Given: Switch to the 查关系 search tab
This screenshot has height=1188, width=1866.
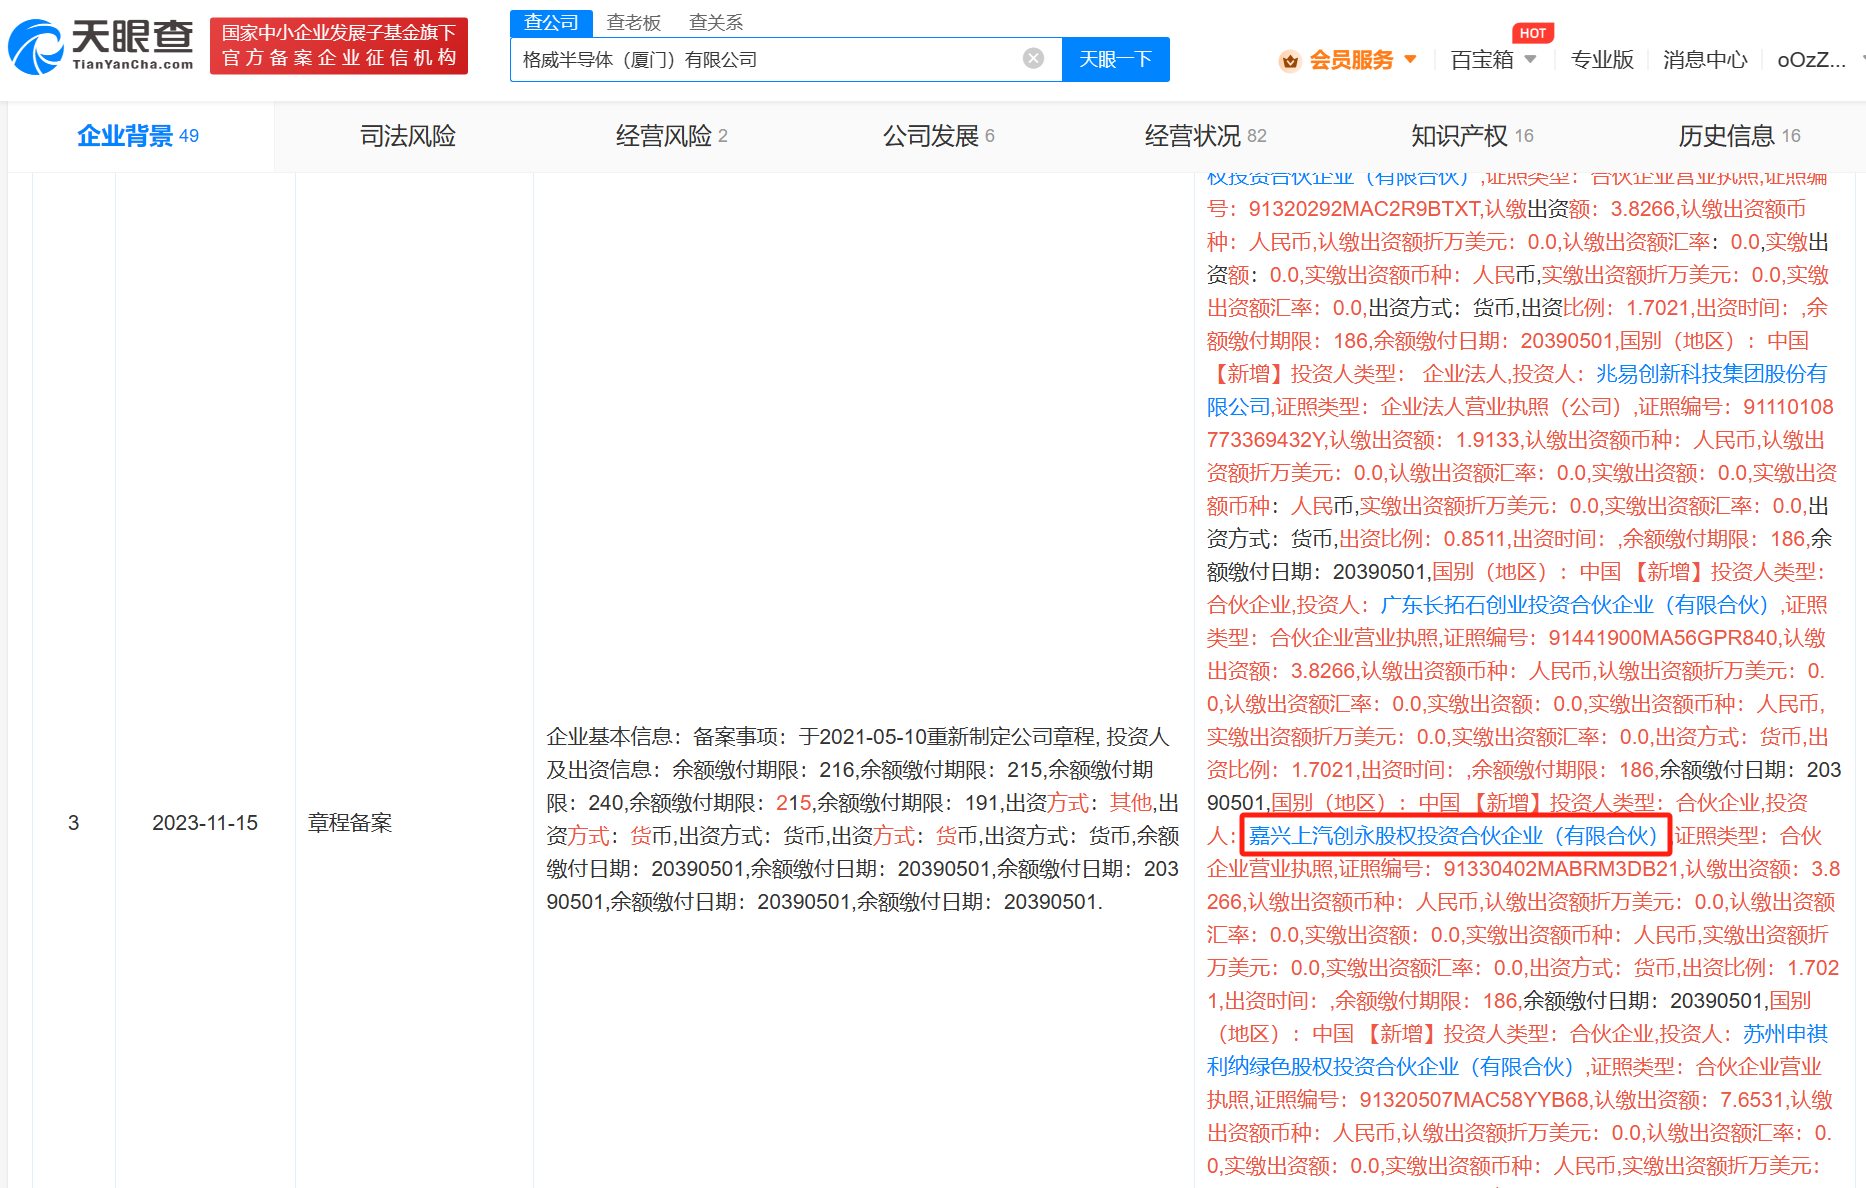Looking at the screenshot, I should coord(715,22).
